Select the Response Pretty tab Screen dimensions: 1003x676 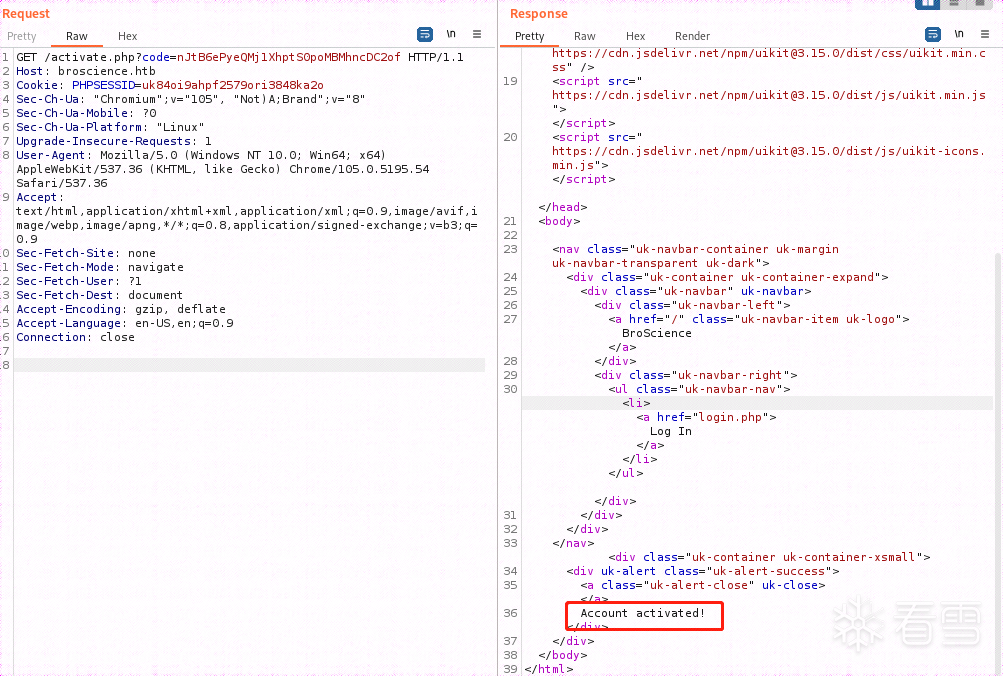pos(530,36)
